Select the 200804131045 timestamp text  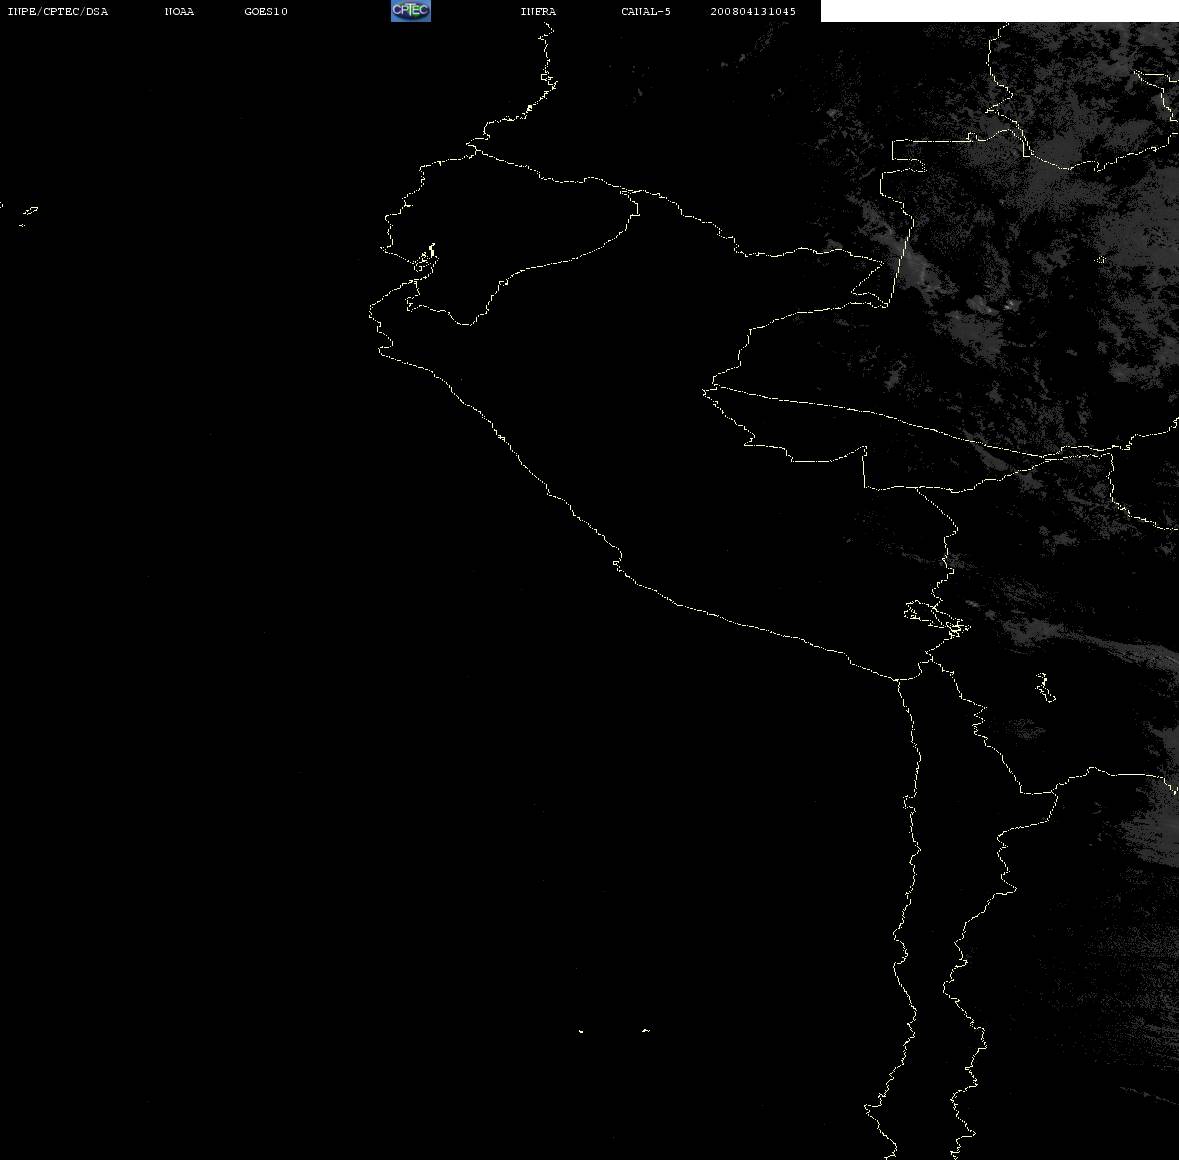pos(753,11)
